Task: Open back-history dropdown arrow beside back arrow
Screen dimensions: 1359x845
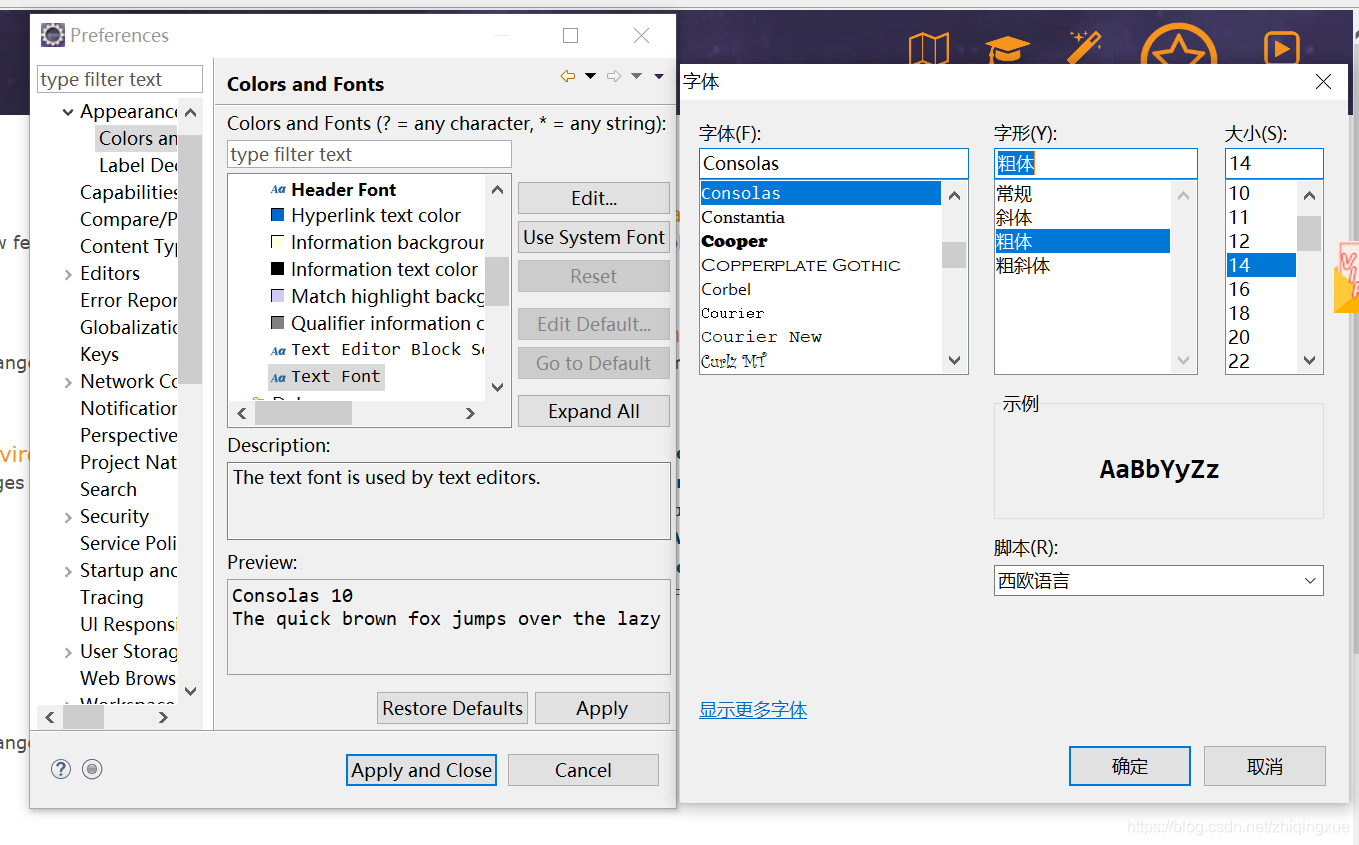Action: coord(590,76)
